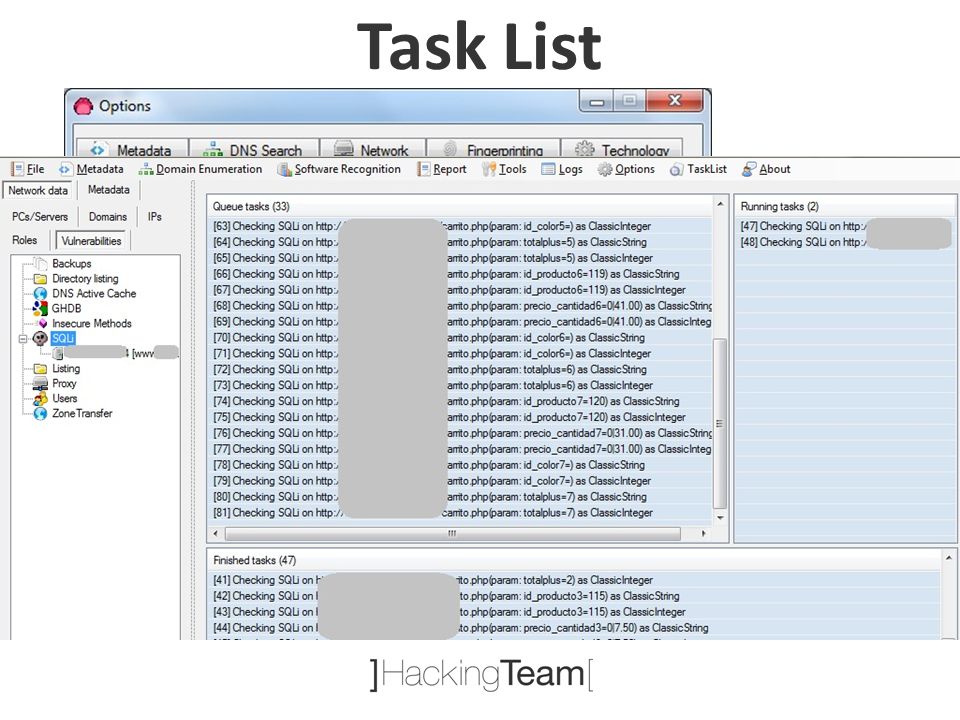Open the About menu

[x=767, y=169]
